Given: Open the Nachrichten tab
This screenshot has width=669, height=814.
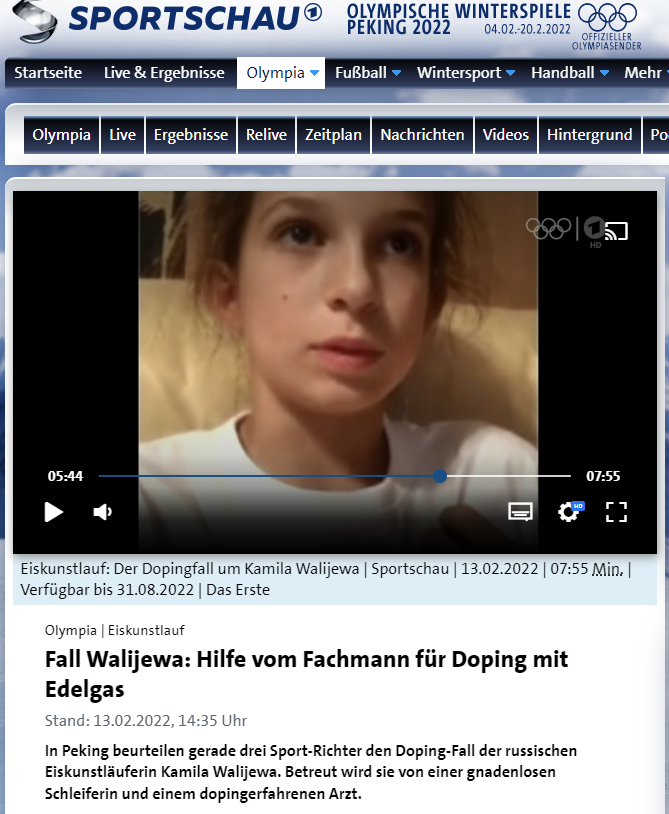Looking at the screenshot, I should point(422,135).
